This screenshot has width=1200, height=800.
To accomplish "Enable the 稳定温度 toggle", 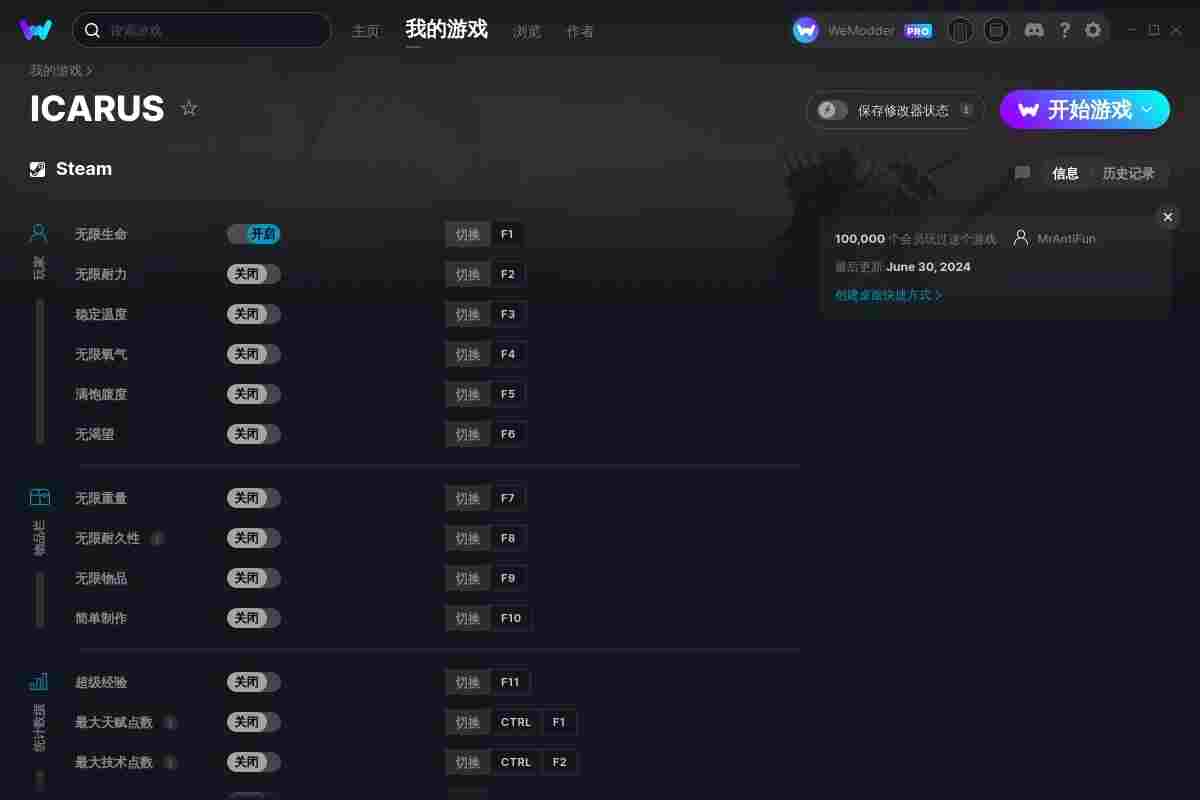I will pyautogui.click(x=254, y=314).
